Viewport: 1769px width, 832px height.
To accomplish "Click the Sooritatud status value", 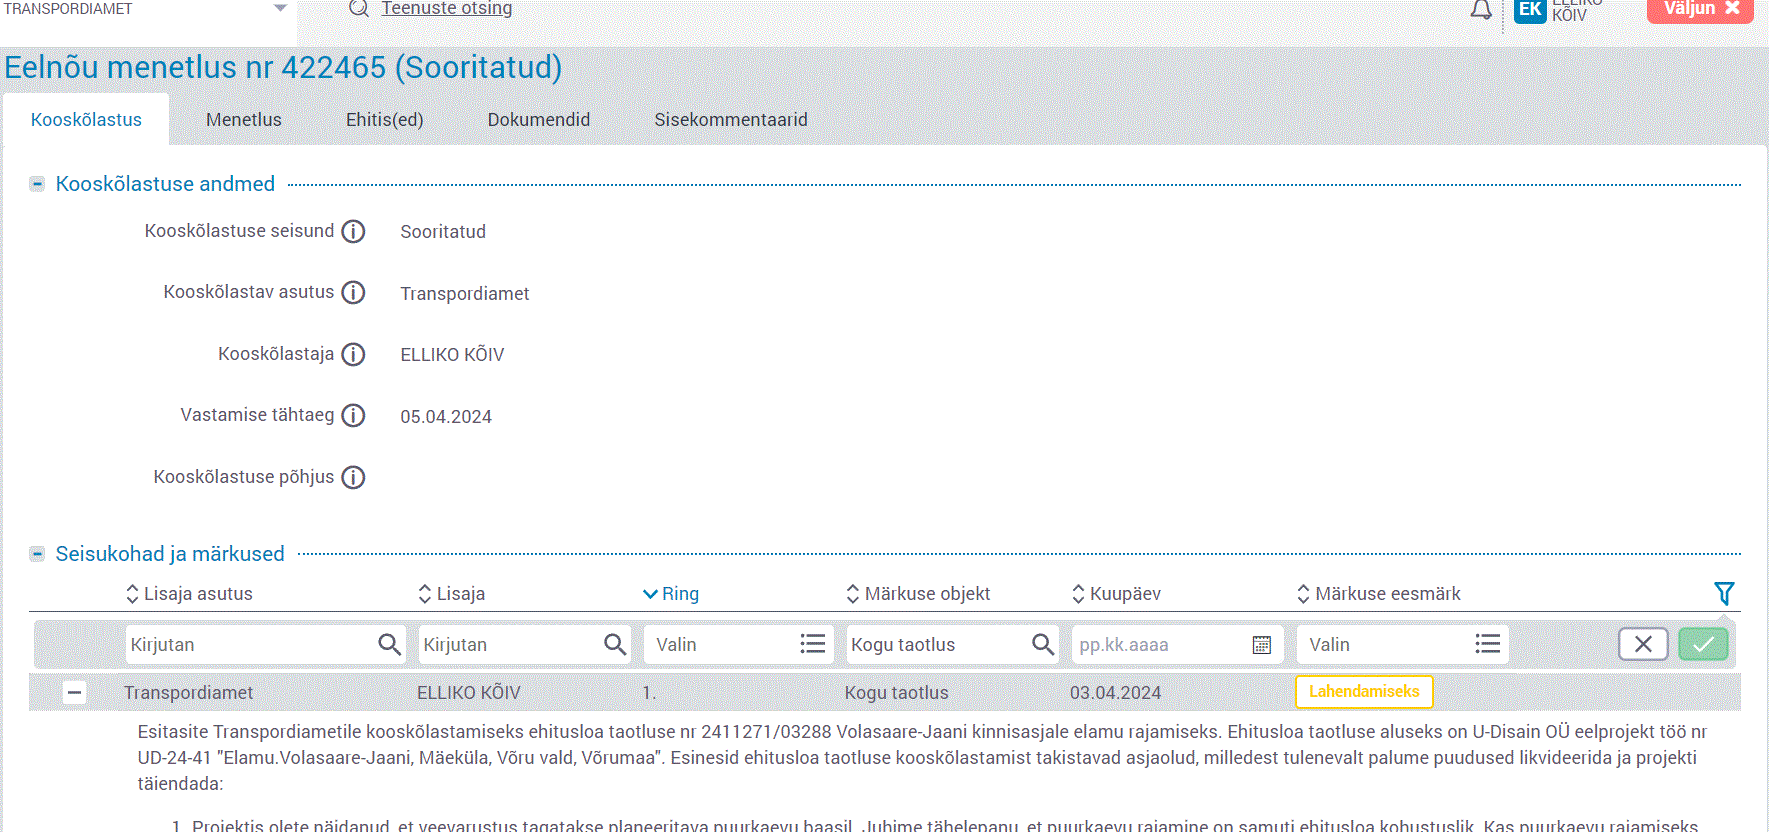I will [443, 232].
